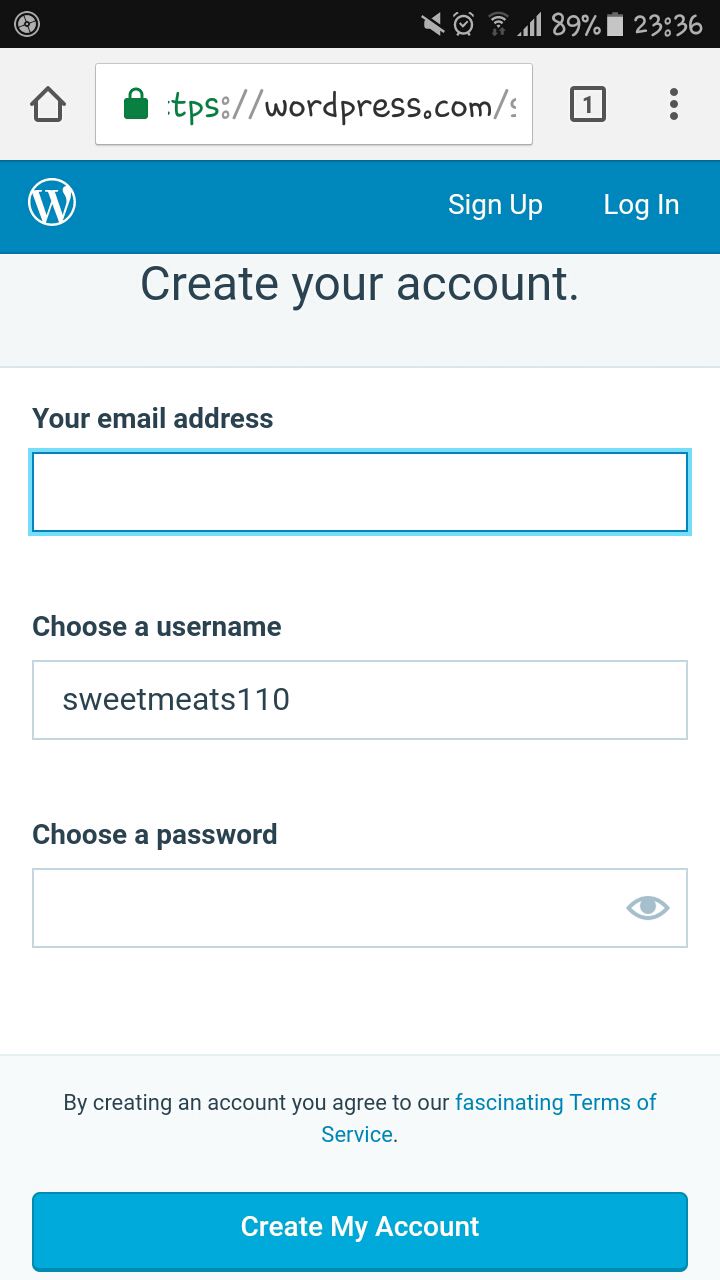The height and width of the screenshot is (1280, 720).
Task: Tap the Wi-Fi status icon
Action: (x=497, y=24)
